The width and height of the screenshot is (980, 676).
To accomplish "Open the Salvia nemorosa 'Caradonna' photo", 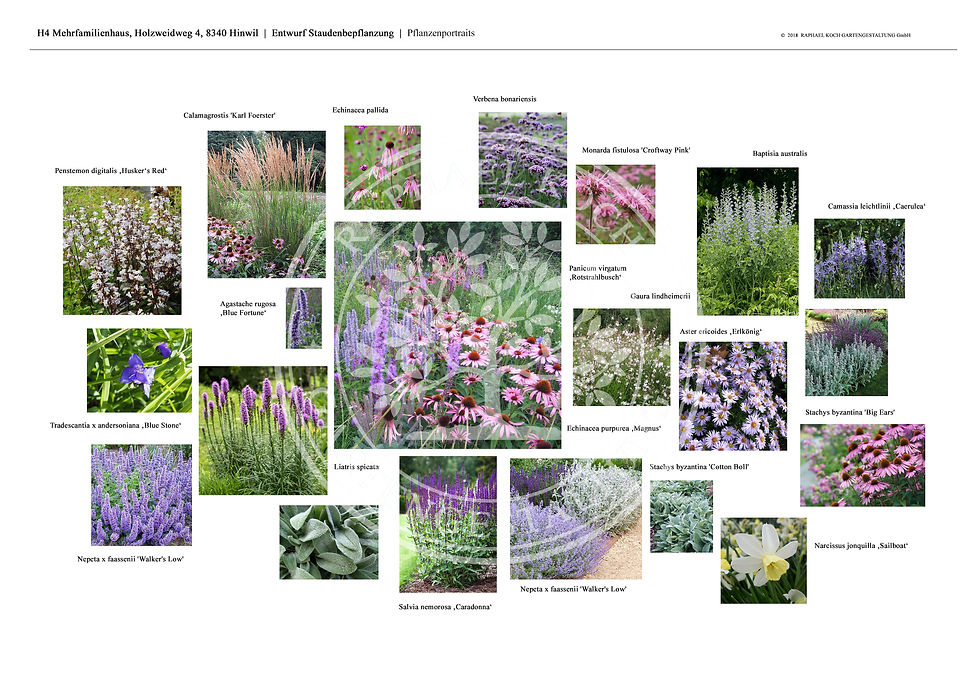I will [448, 524].
